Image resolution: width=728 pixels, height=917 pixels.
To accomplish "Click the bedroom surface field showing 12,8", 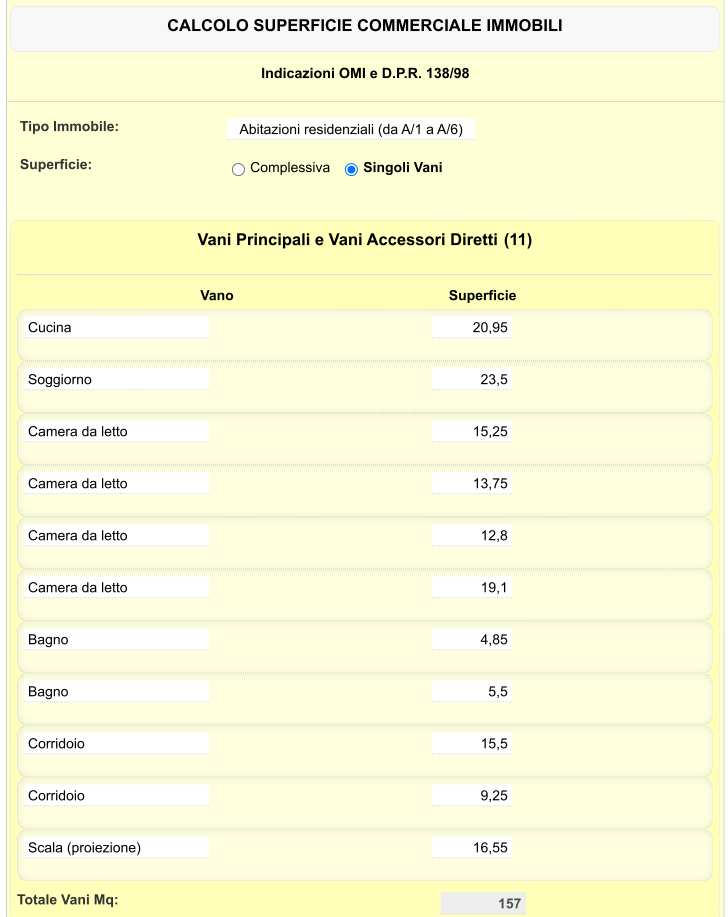I will (471, 535).
